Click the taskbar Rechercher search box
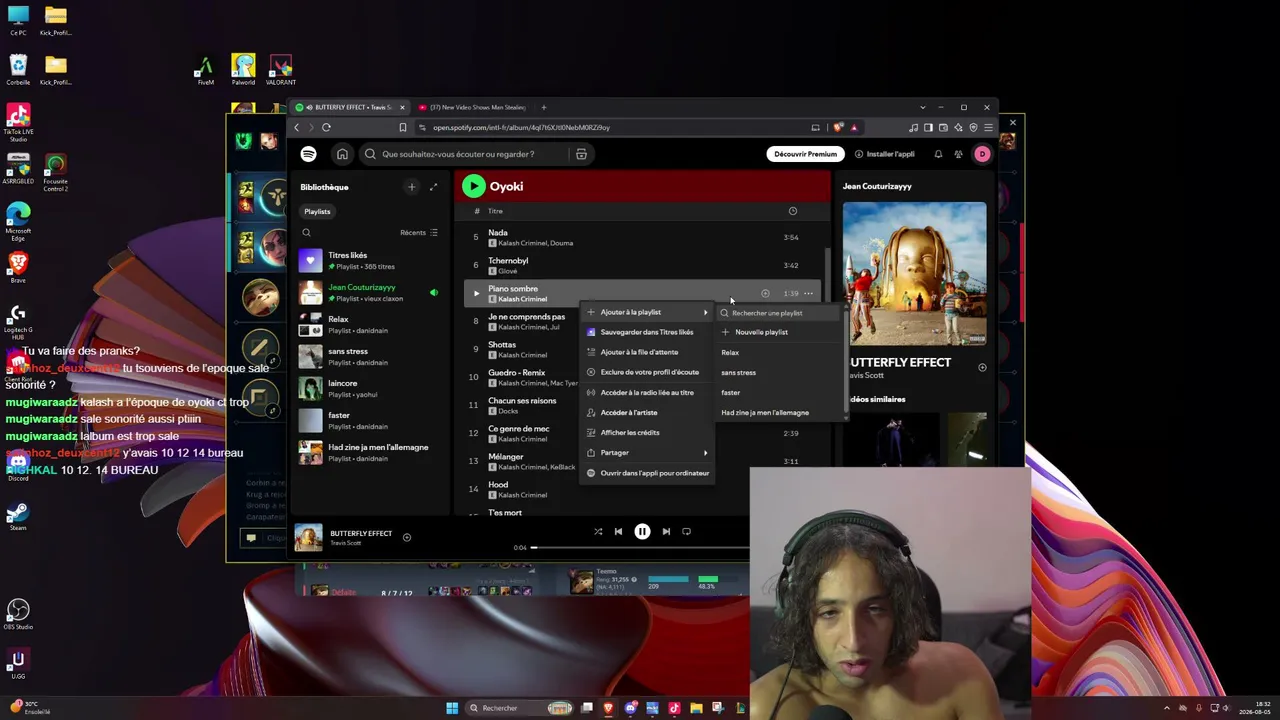The height and width of the screenshot is (720, 1280). pos(517,708)
